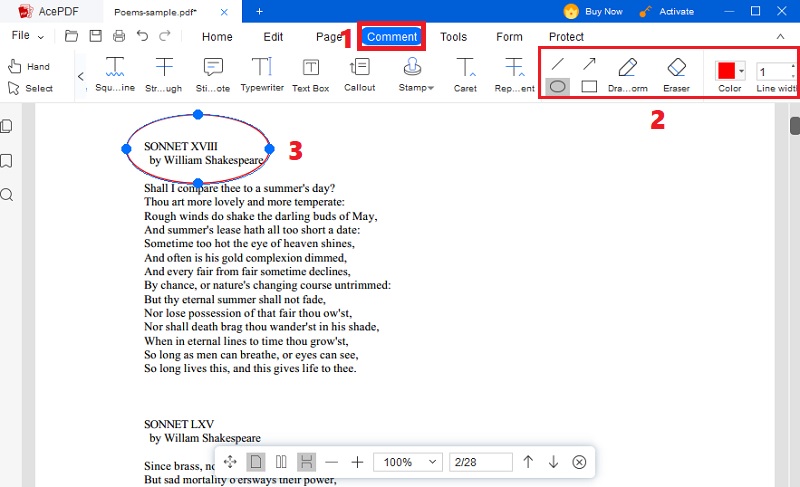Close the Poems-sample.pdf tab
Image resolution: width=800 pixels, height=487 pixels.
(x=224, y=12)
